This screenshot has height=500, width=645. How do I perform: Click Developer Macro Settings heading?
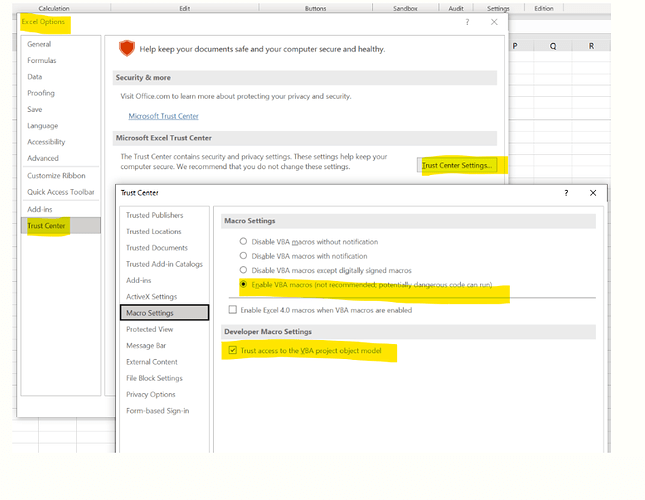pos(268,331)
